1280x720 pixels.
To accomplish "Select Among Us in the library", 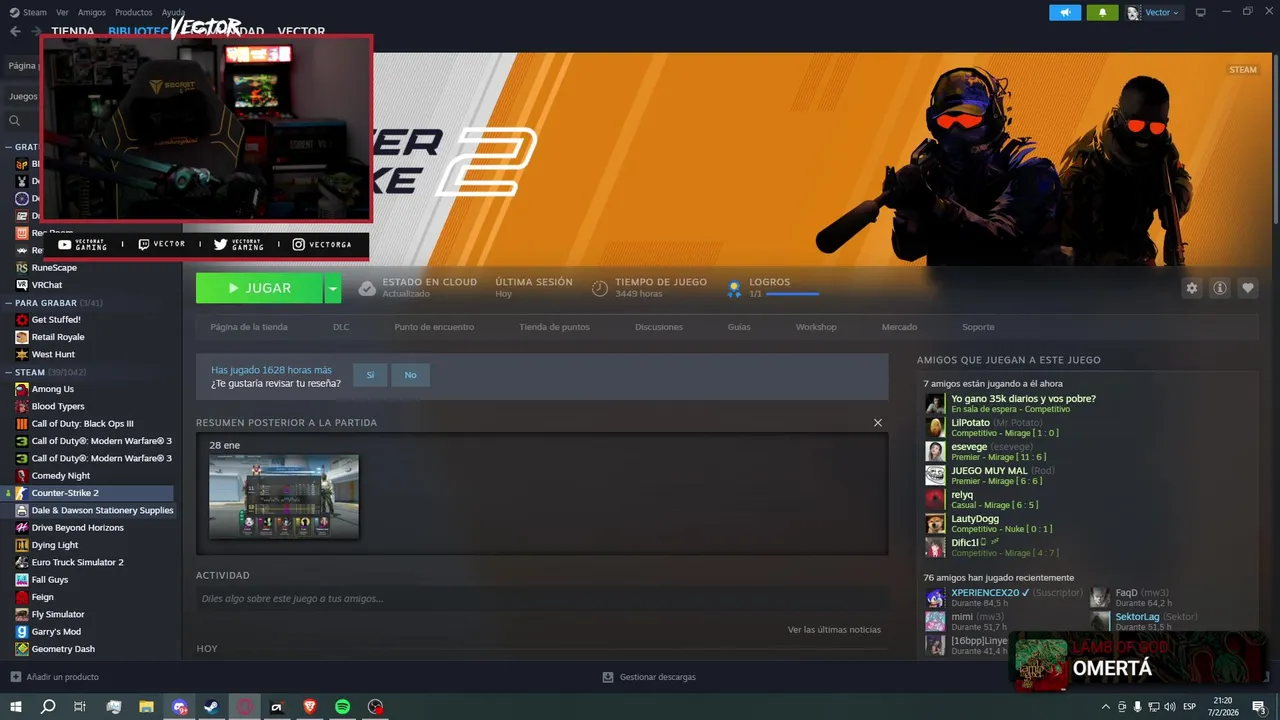I will click(x=53, y=389).
